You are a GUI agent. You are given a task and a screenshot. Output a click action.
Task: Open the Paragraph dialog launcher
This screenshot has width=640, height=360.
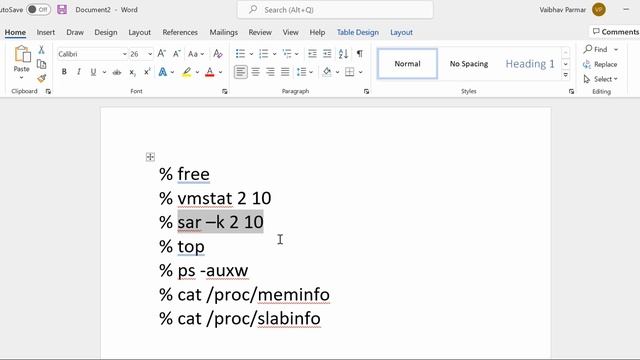tap(367, 91)
